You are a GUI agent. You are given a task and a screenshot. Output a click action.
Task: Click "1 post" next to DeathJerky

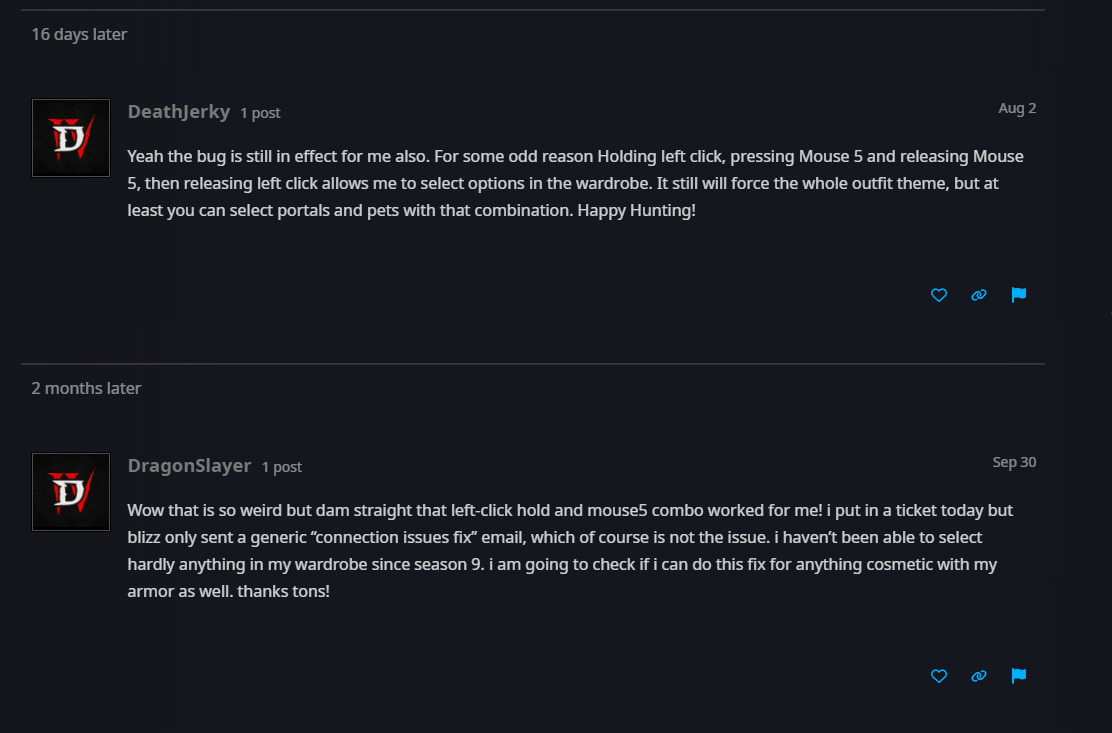(x=260, y=113)
